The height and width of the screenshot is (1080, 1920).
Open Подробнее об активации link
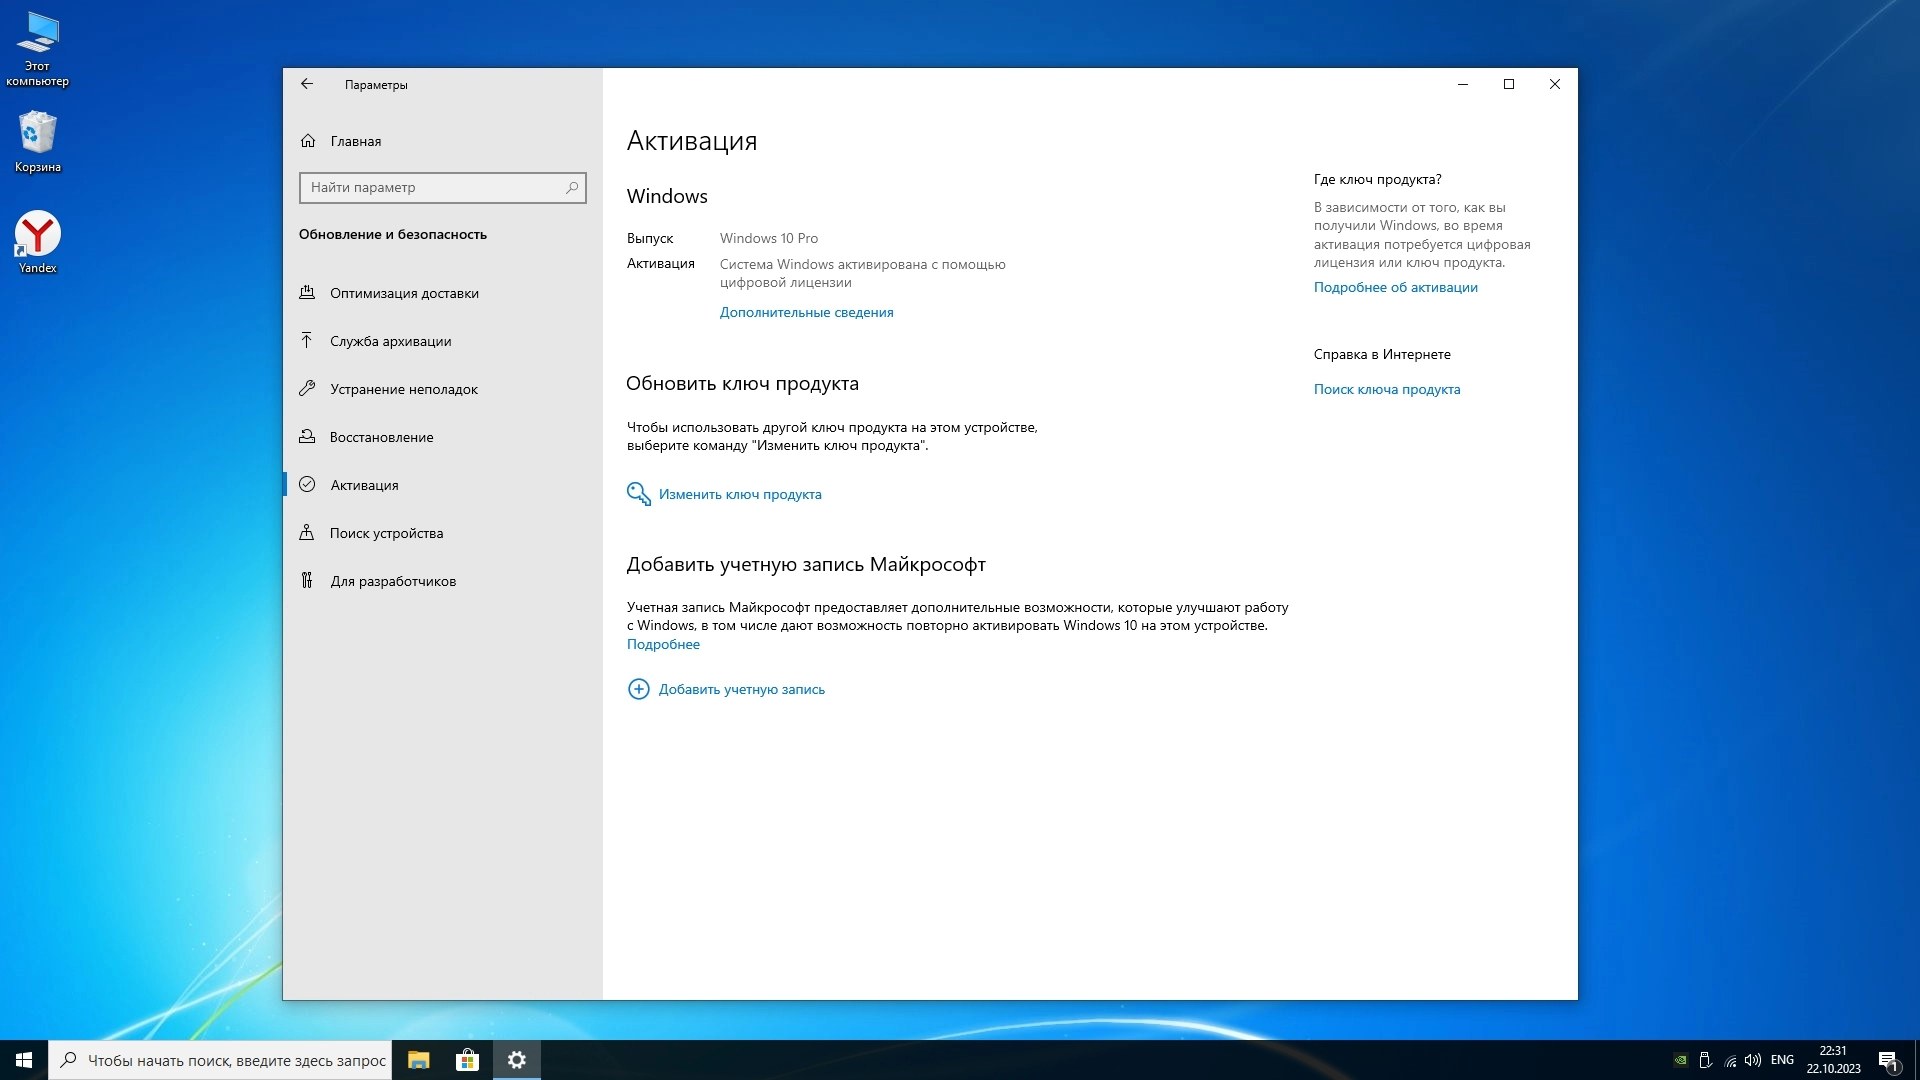[1395, 287]
